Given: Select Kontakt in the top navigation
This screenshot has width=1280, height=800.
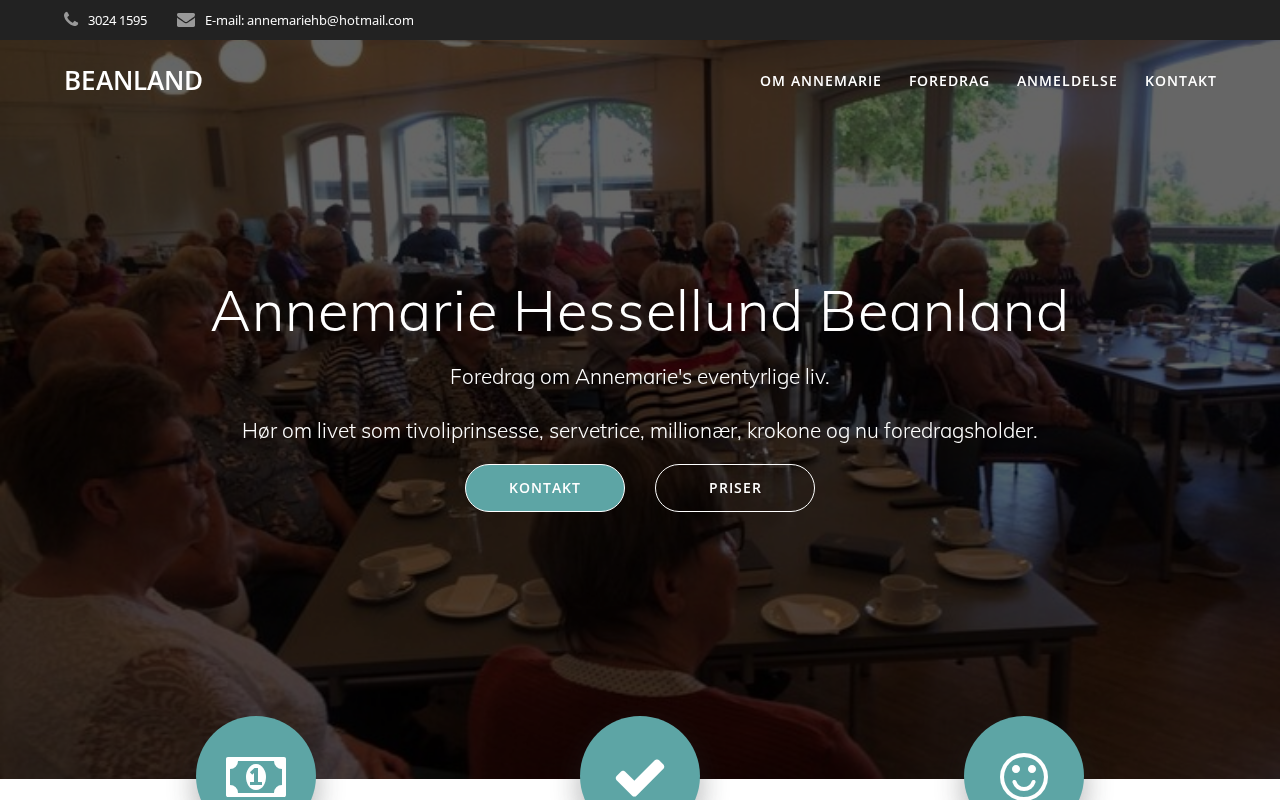Looking at the screenshot, I should pos(1181,81).
